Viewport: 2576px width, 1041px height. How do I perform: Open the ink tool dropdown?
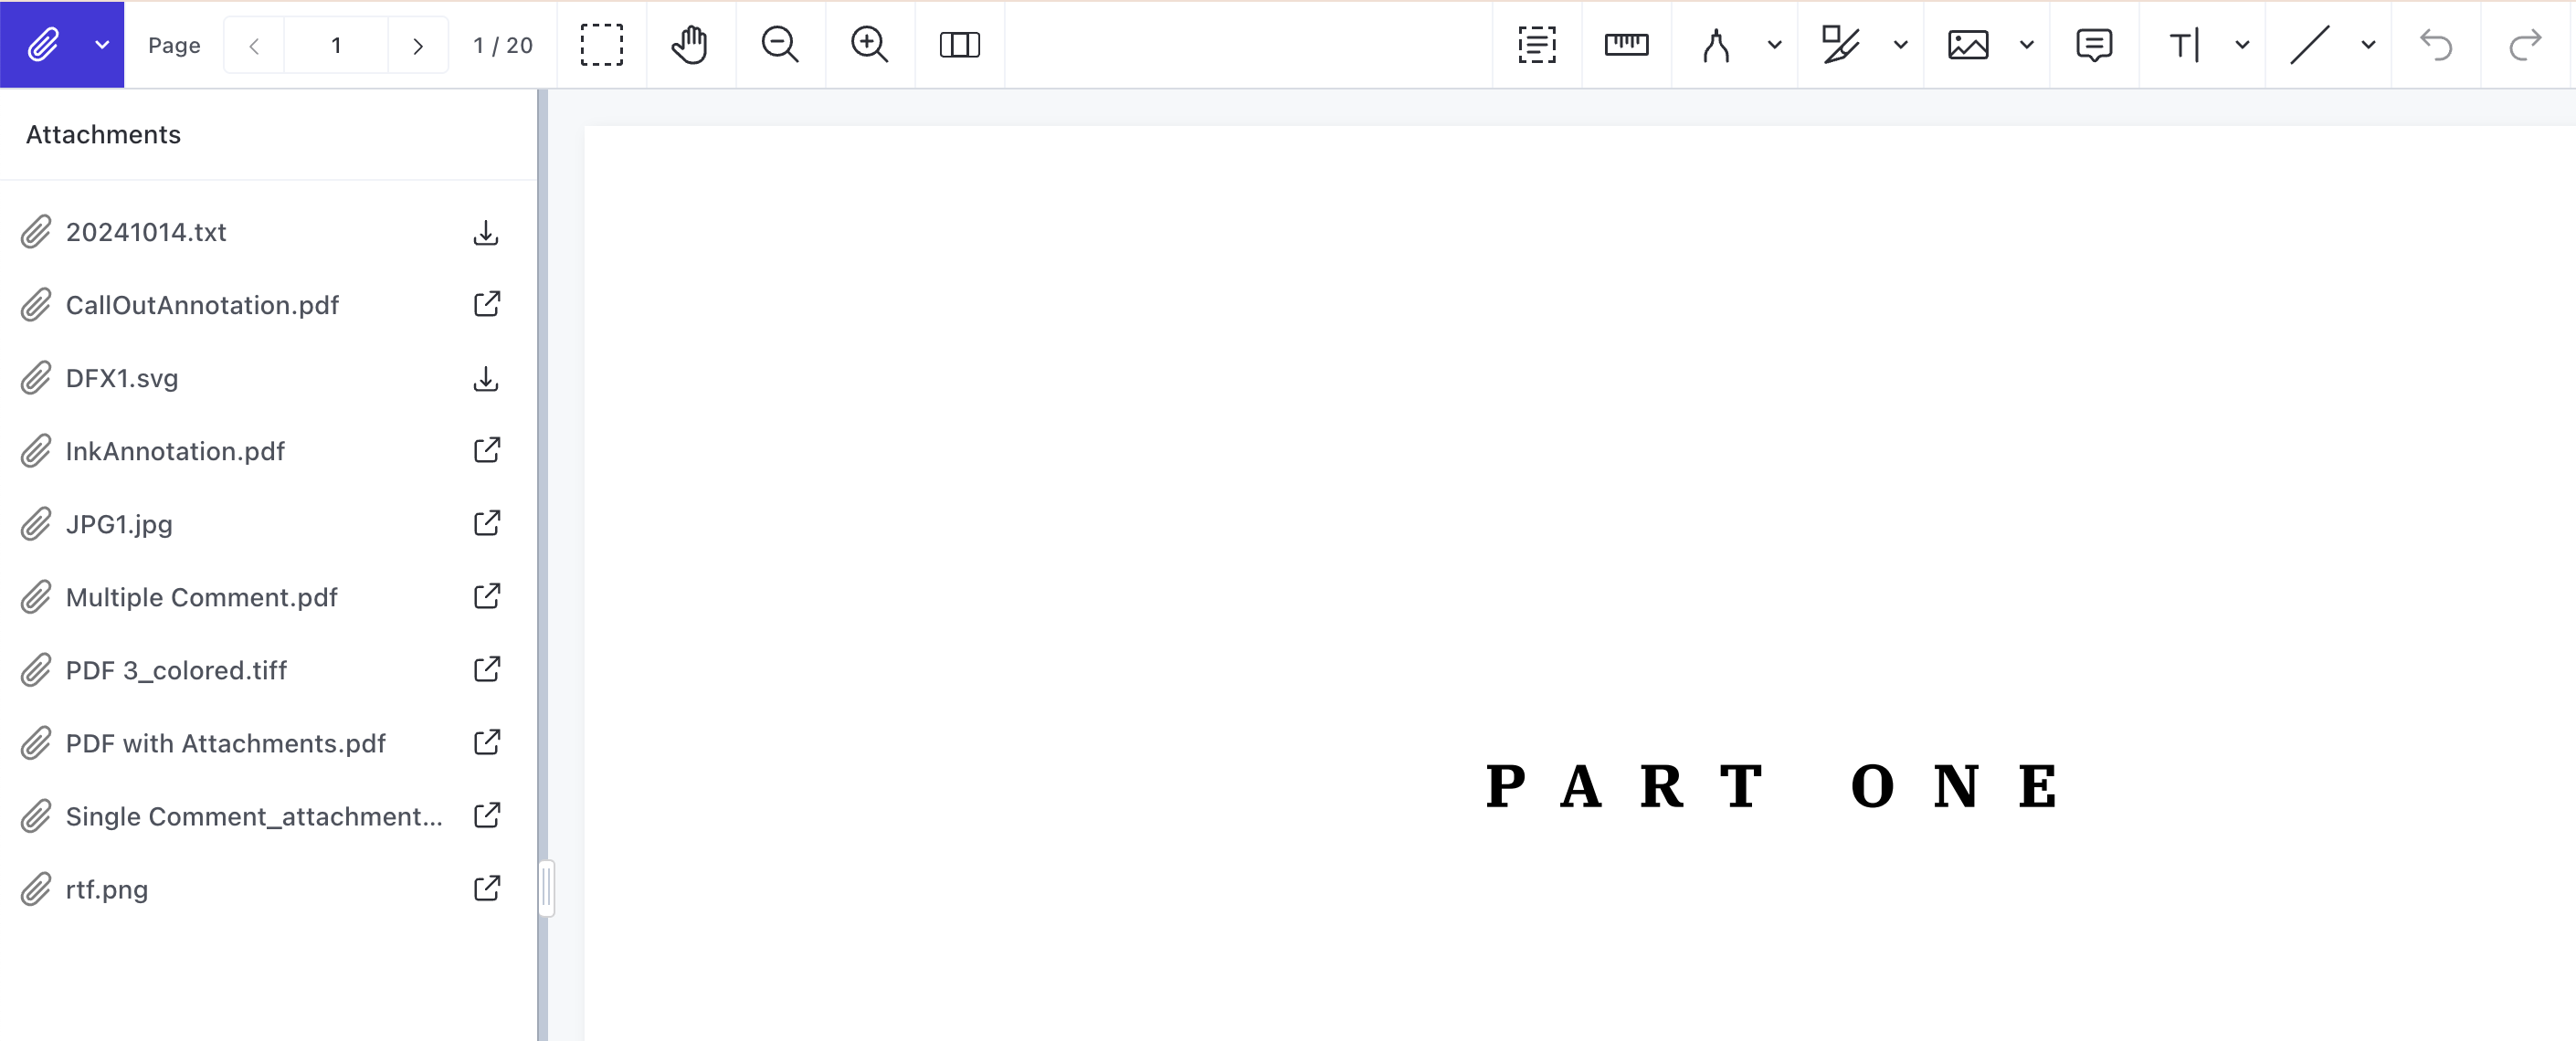[x=1774, y=44]
